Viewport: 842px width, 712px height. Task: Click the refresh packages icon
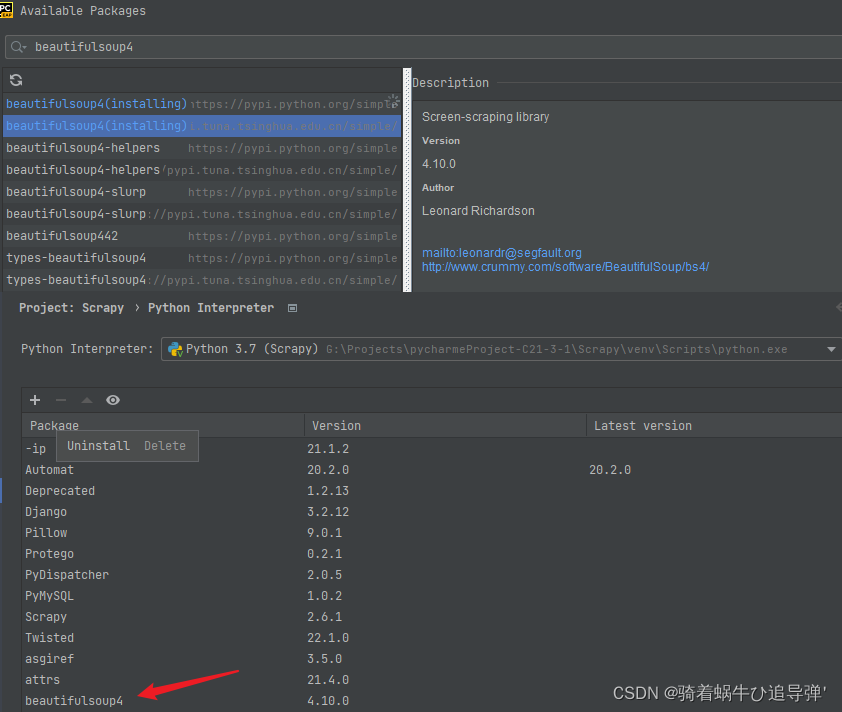tap(16, 80)
